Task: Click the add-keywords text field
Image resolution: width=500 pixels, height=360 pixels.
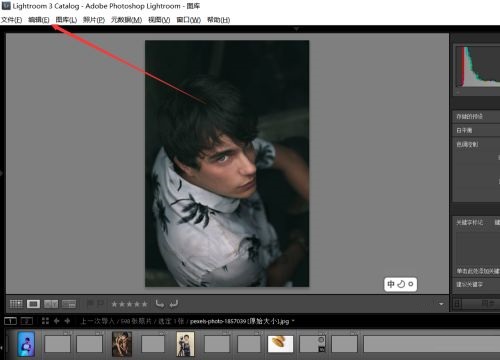Action: click(x=477, y=271)
